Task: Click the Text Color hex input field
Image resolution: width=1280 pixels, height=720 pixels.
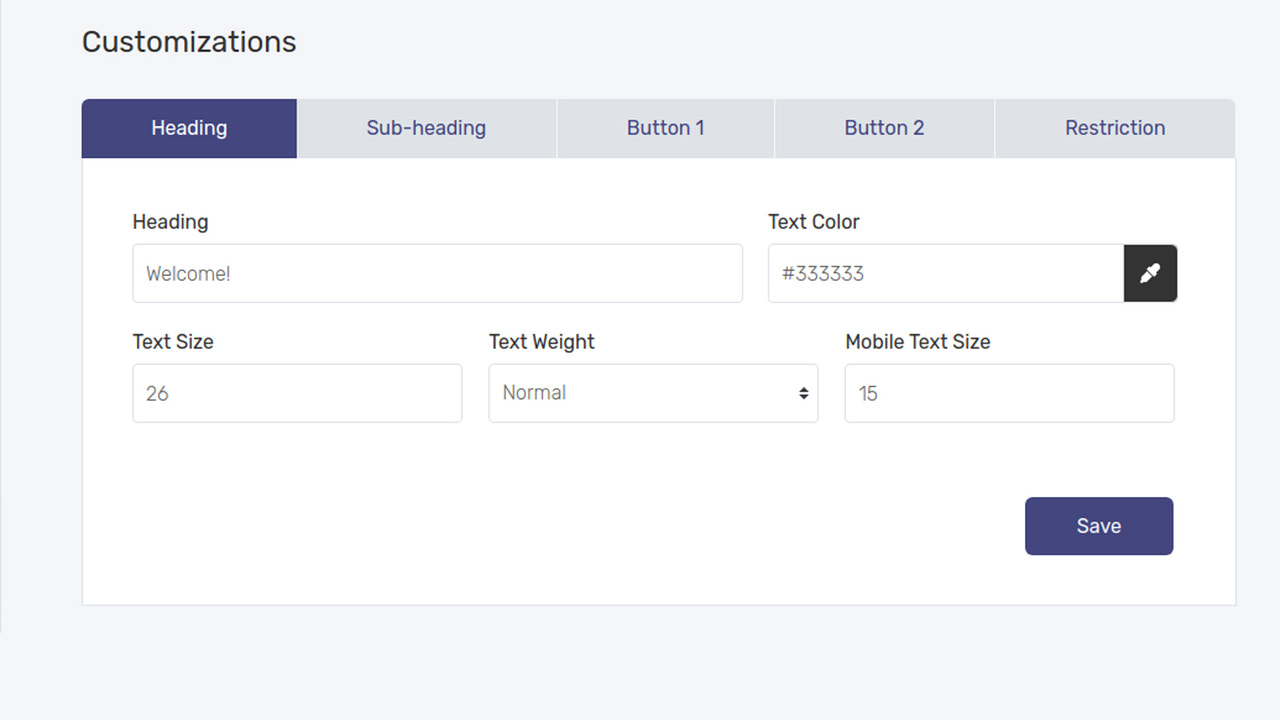Action: coord(945,273)
